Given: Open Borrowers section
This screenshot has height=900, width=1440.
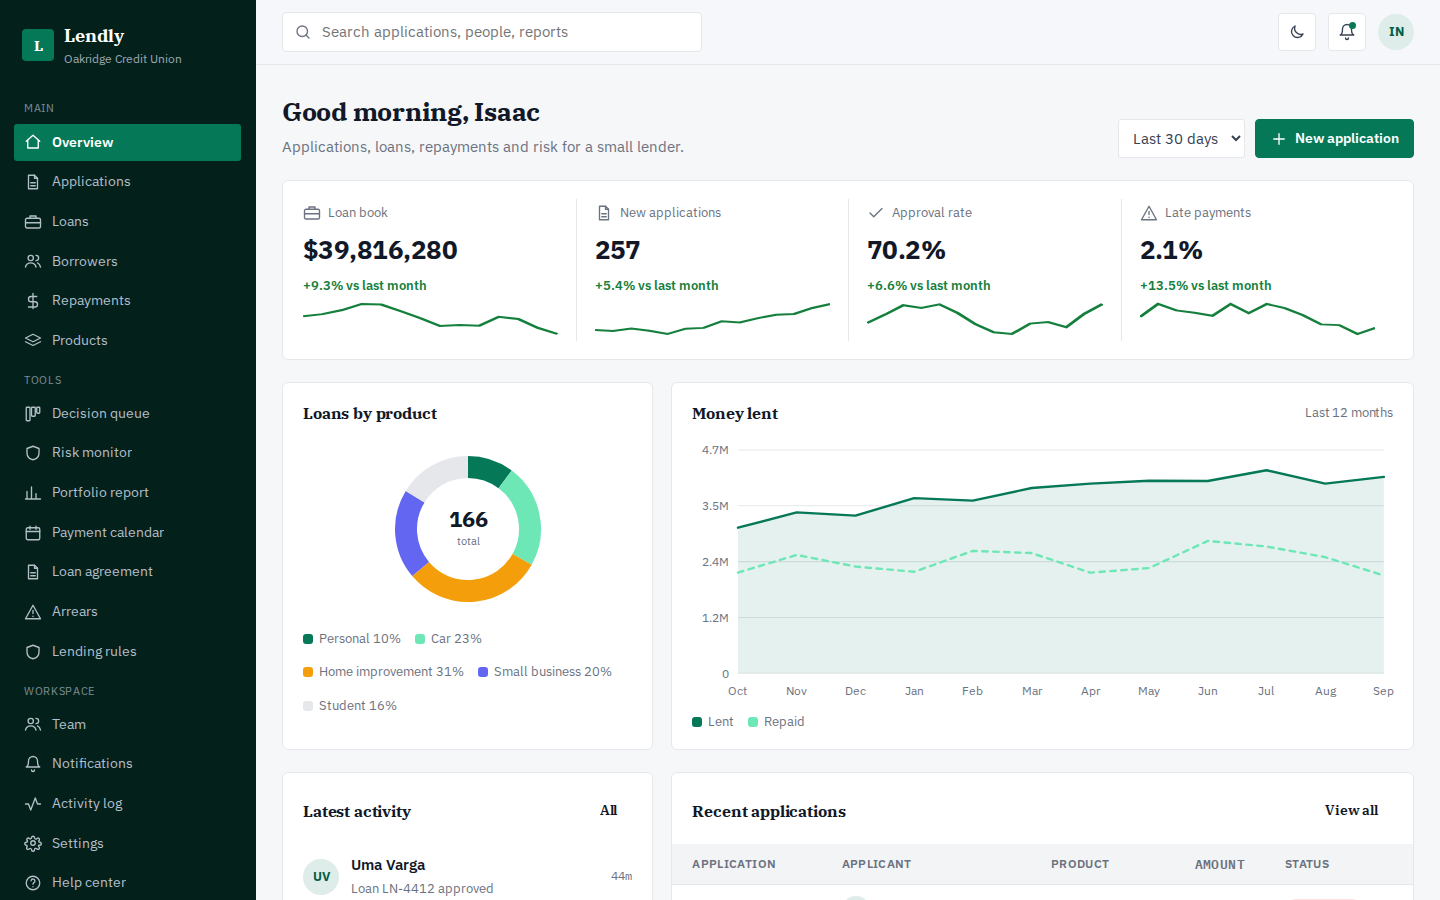Looking at the screenshot, I should [127, 261].
